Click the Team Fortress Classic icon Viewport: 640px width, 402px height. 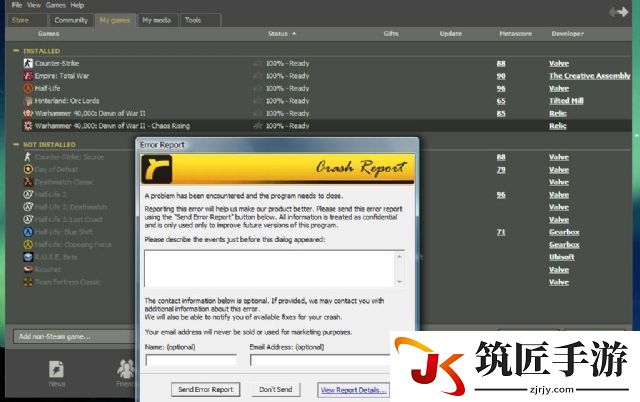(x=28, y=282)
